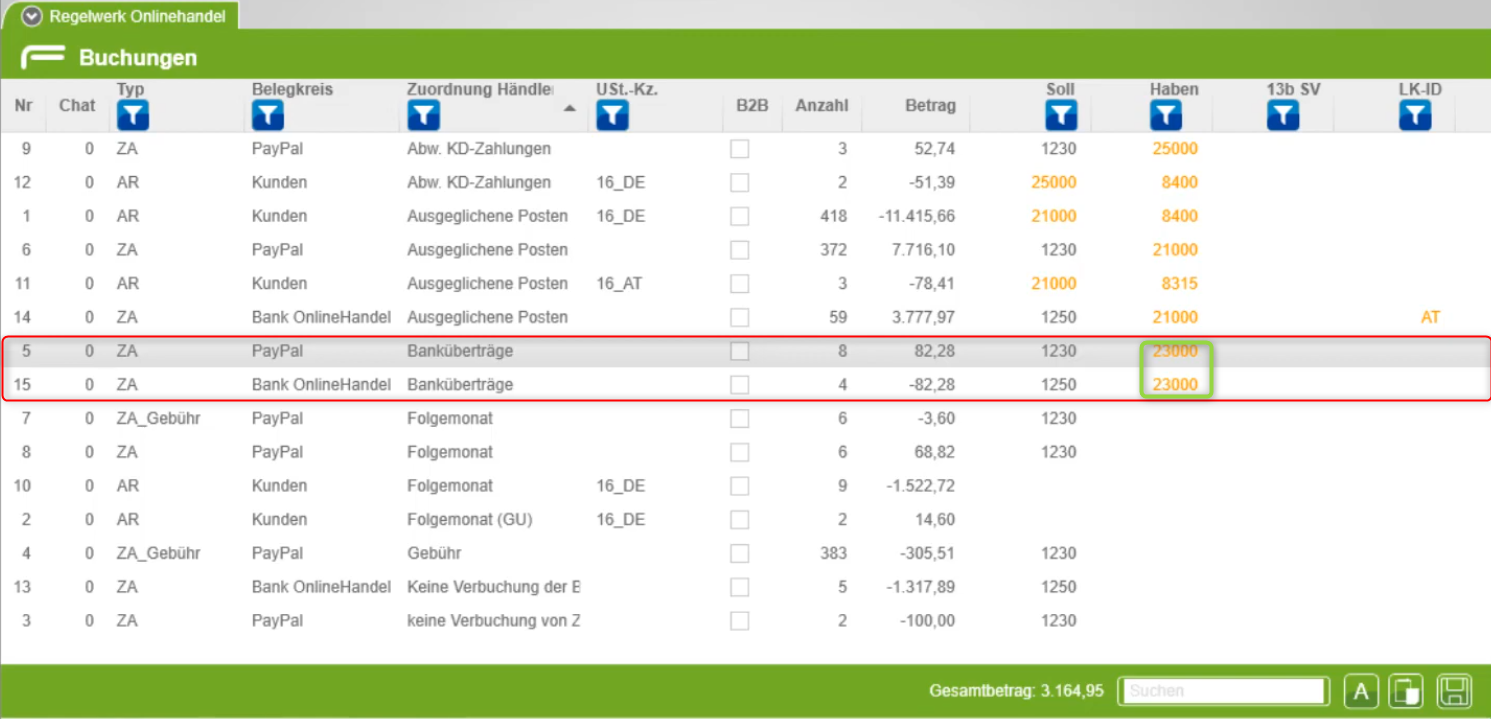Open the Belegkreis column filter

pyautogui.click(x=267, y=116)
